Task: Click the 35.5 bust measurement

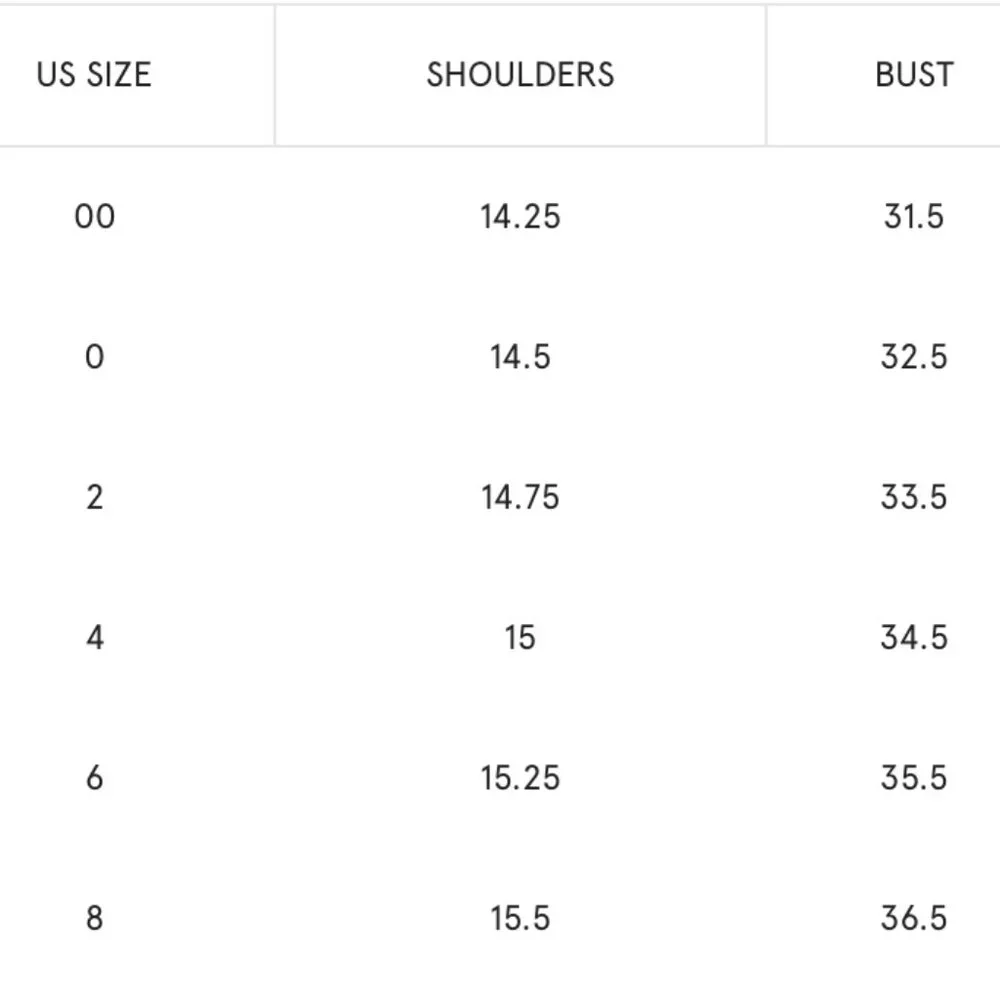Action: click(914, 777)
